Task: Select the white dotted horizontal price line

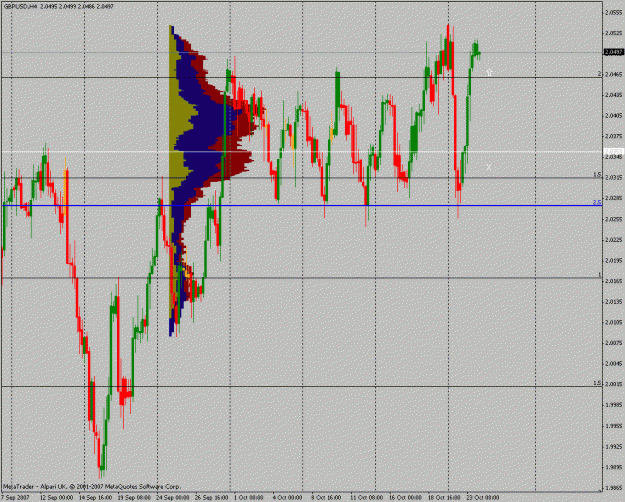Action: [x=302, y=152]
